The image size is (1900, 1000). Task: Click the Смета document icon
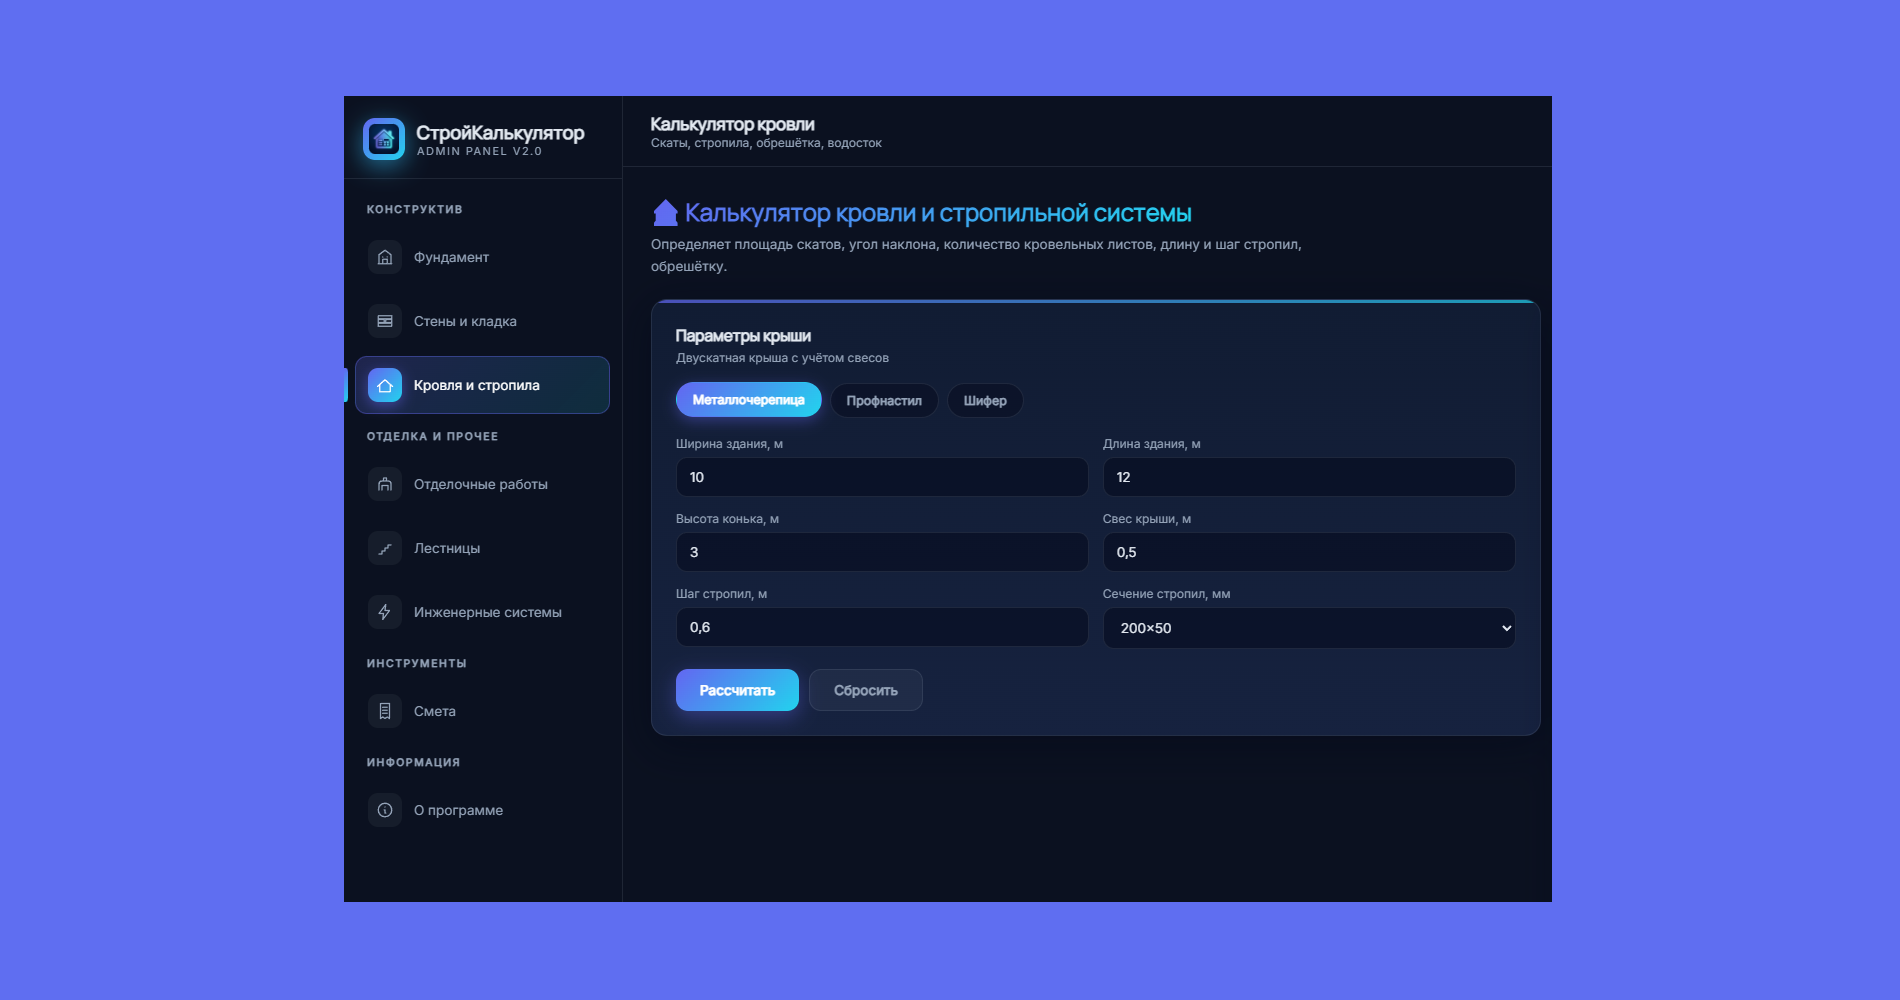pos(385,711)
